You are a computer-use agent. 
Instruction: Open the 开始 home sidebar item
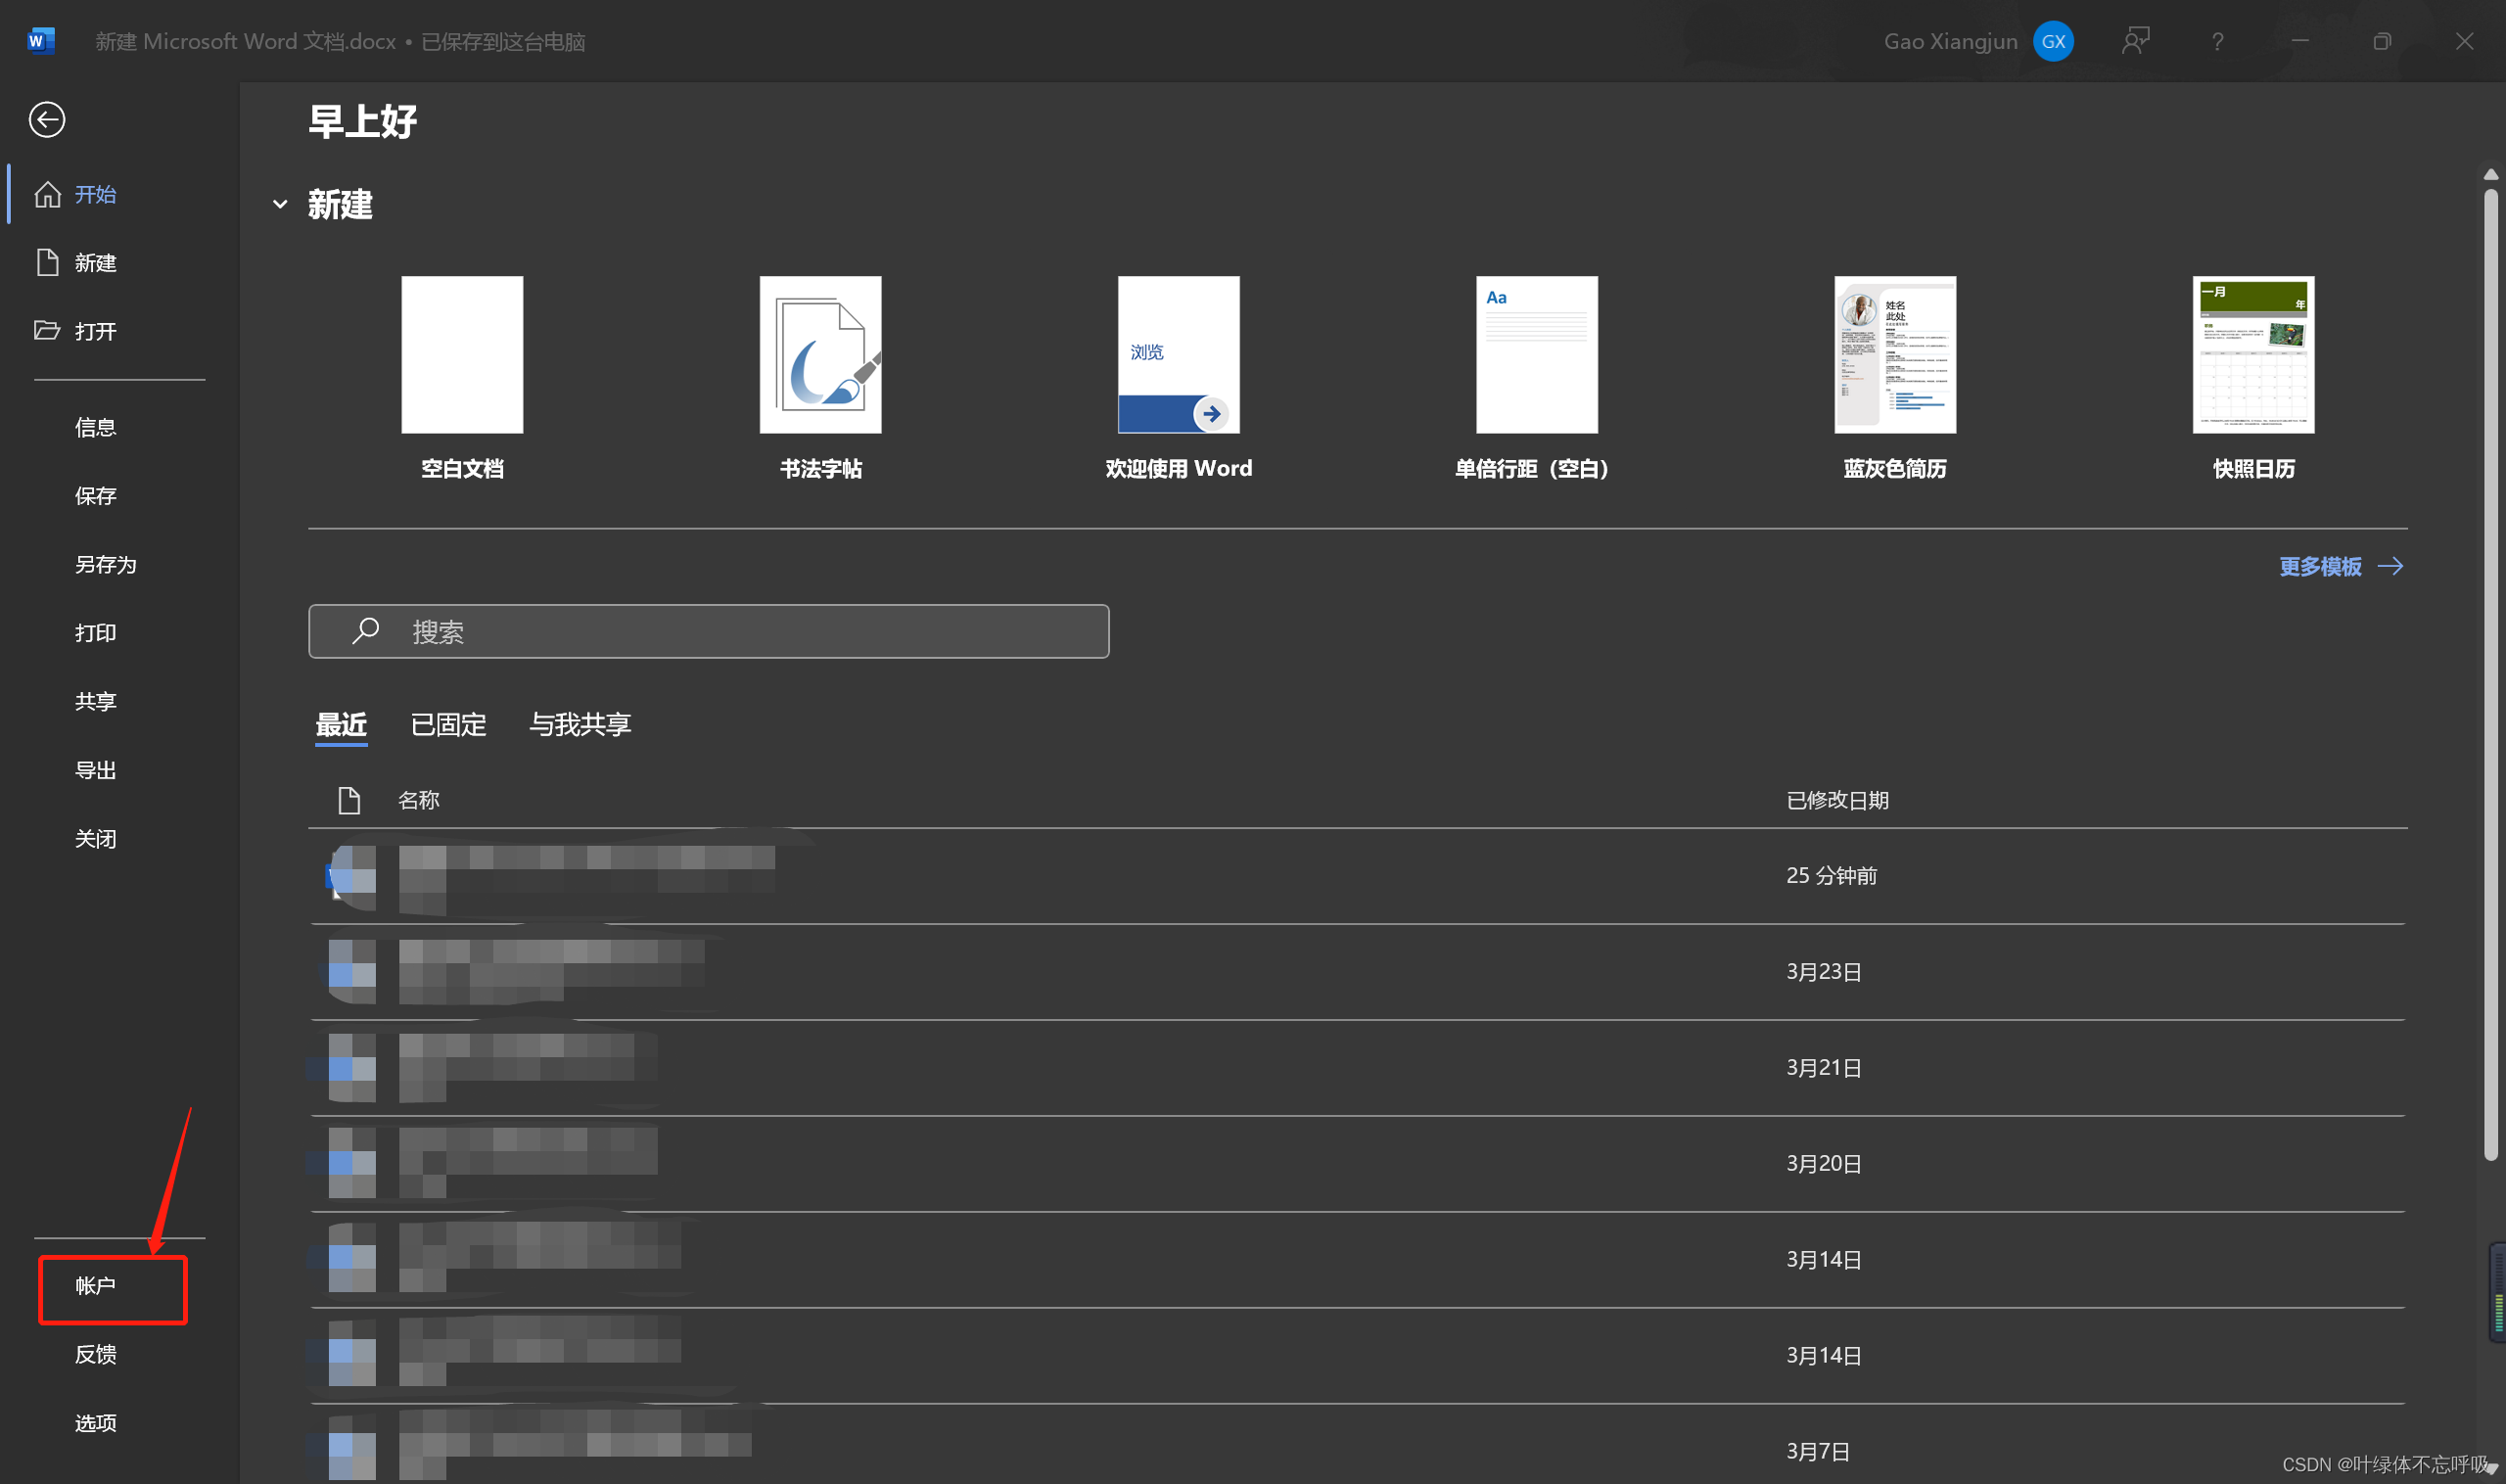[94, 194]
